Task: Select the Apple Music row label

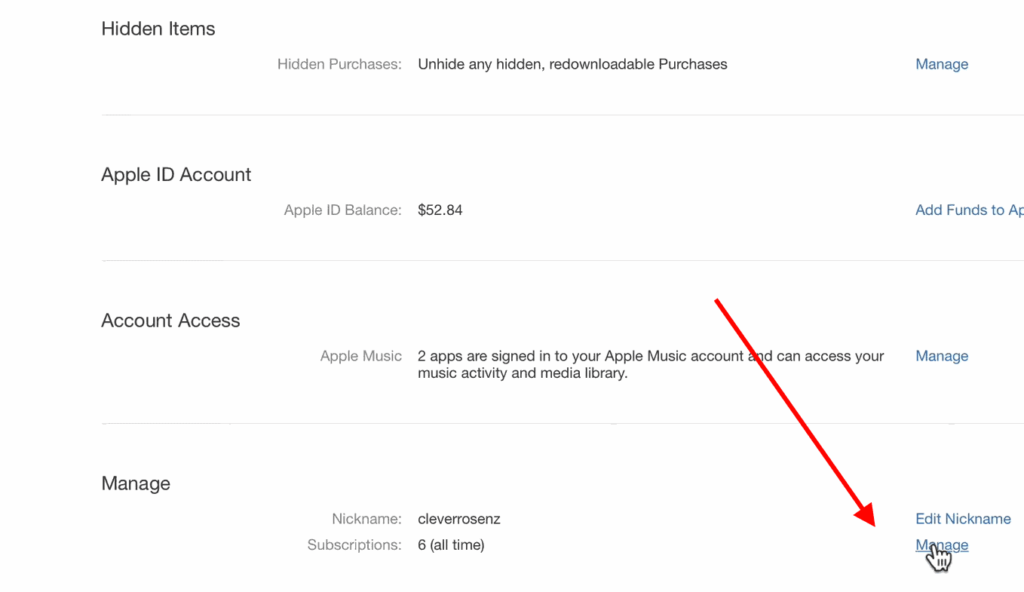Action: tap(360, 355)
